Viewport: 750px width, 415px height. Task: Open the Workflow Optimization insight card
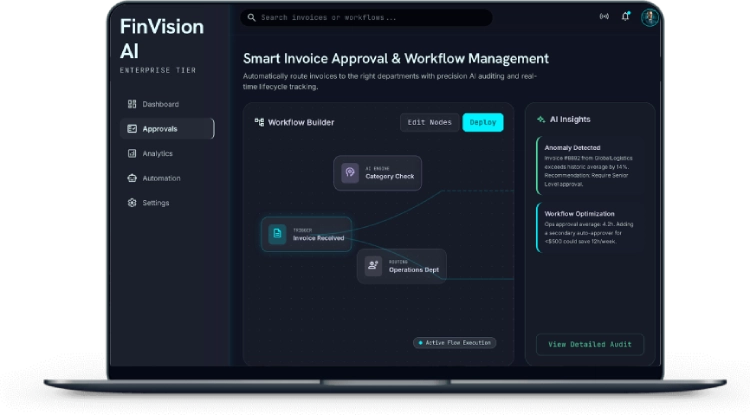click(590, 228)
